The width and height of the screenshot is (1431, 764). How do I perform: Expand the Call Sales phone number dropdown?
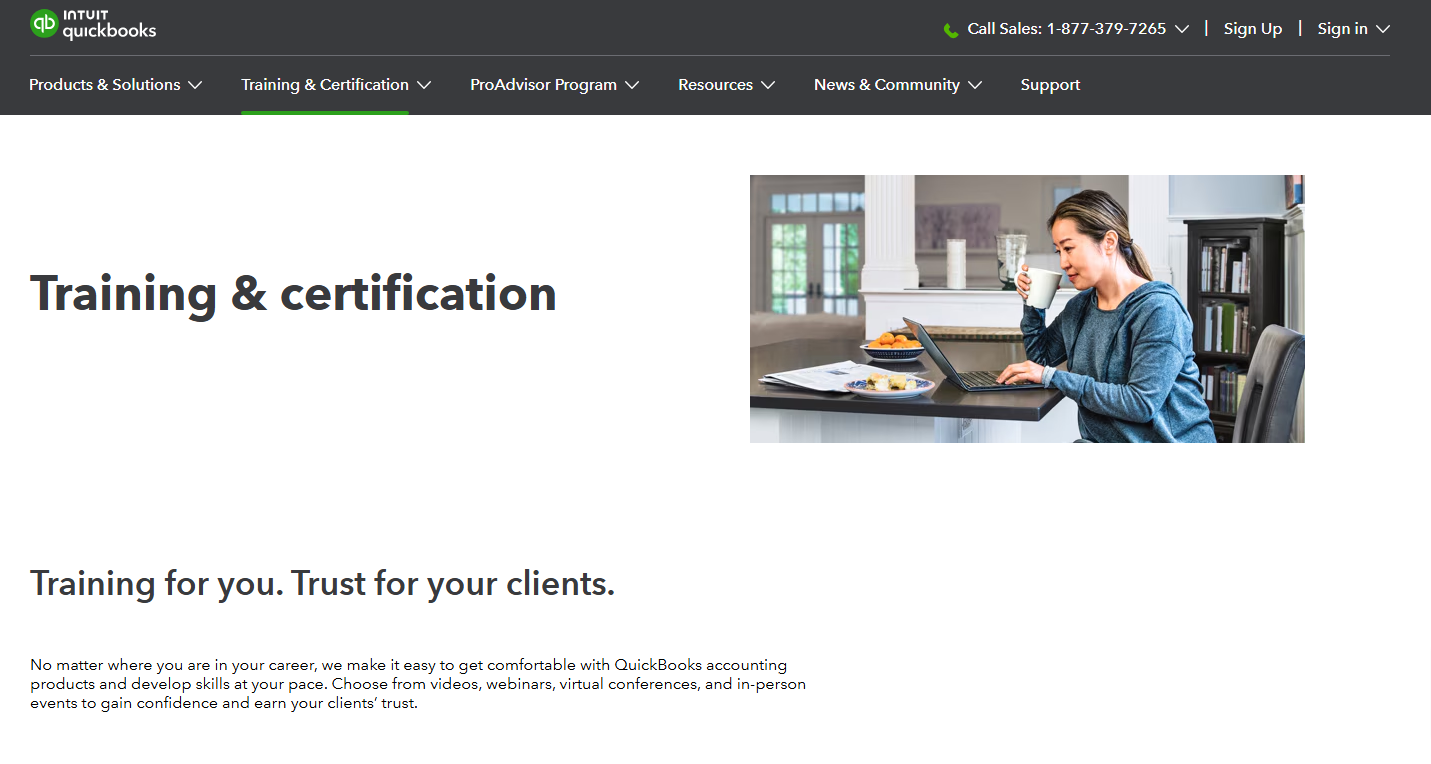(1182, 29)
